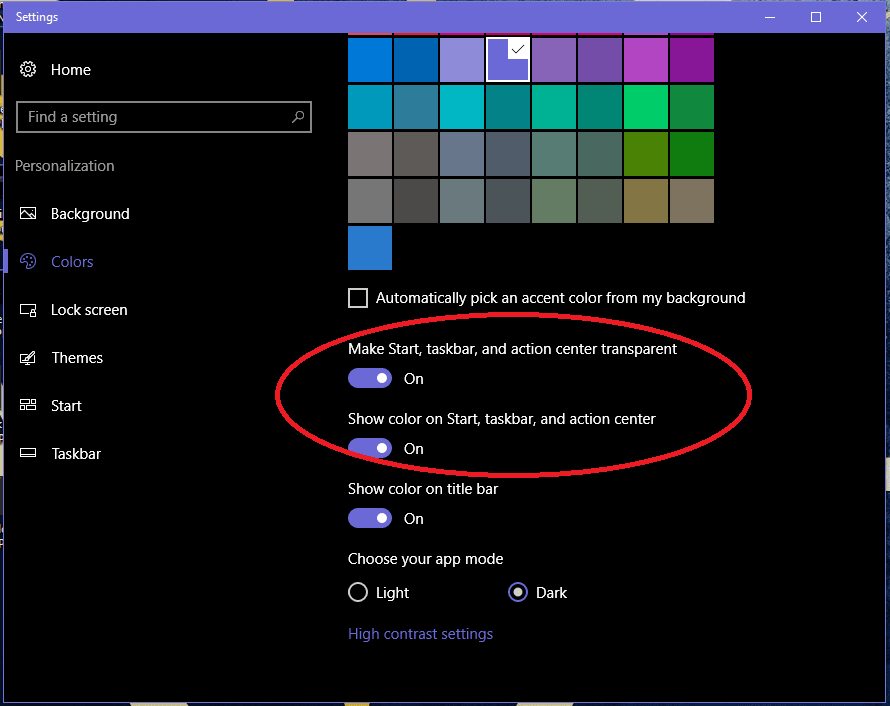Turn off Start and taskbar transparency toggle
890x706 pixels.
(x=370, y=379)
